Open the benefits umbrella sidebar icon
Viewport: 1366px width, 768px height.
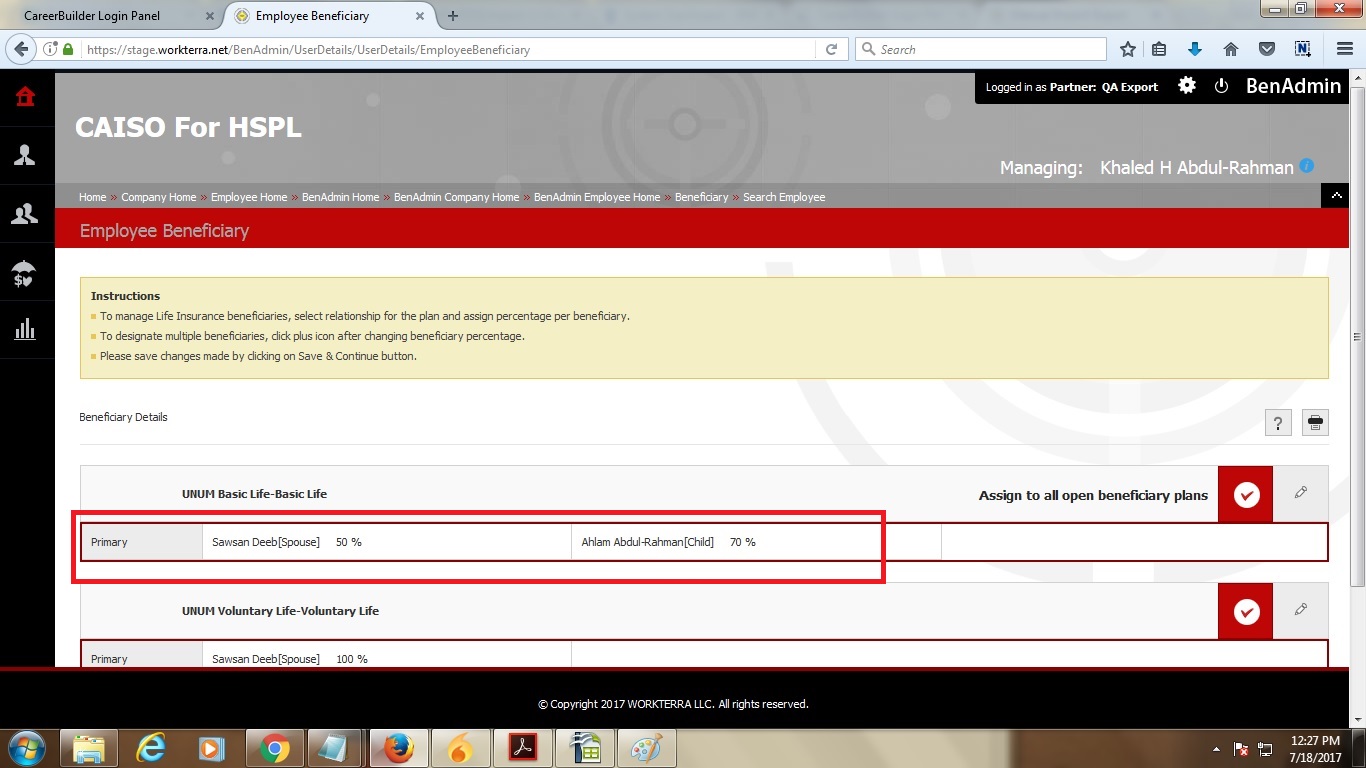25,272
